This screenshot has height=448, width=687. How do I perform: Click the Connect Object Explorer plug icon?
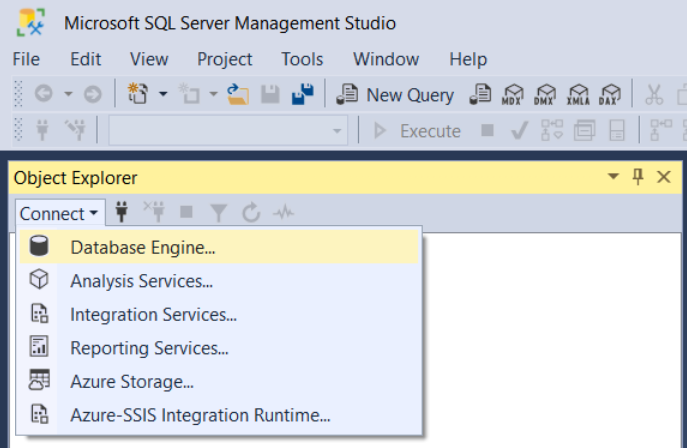pos(123,213)
